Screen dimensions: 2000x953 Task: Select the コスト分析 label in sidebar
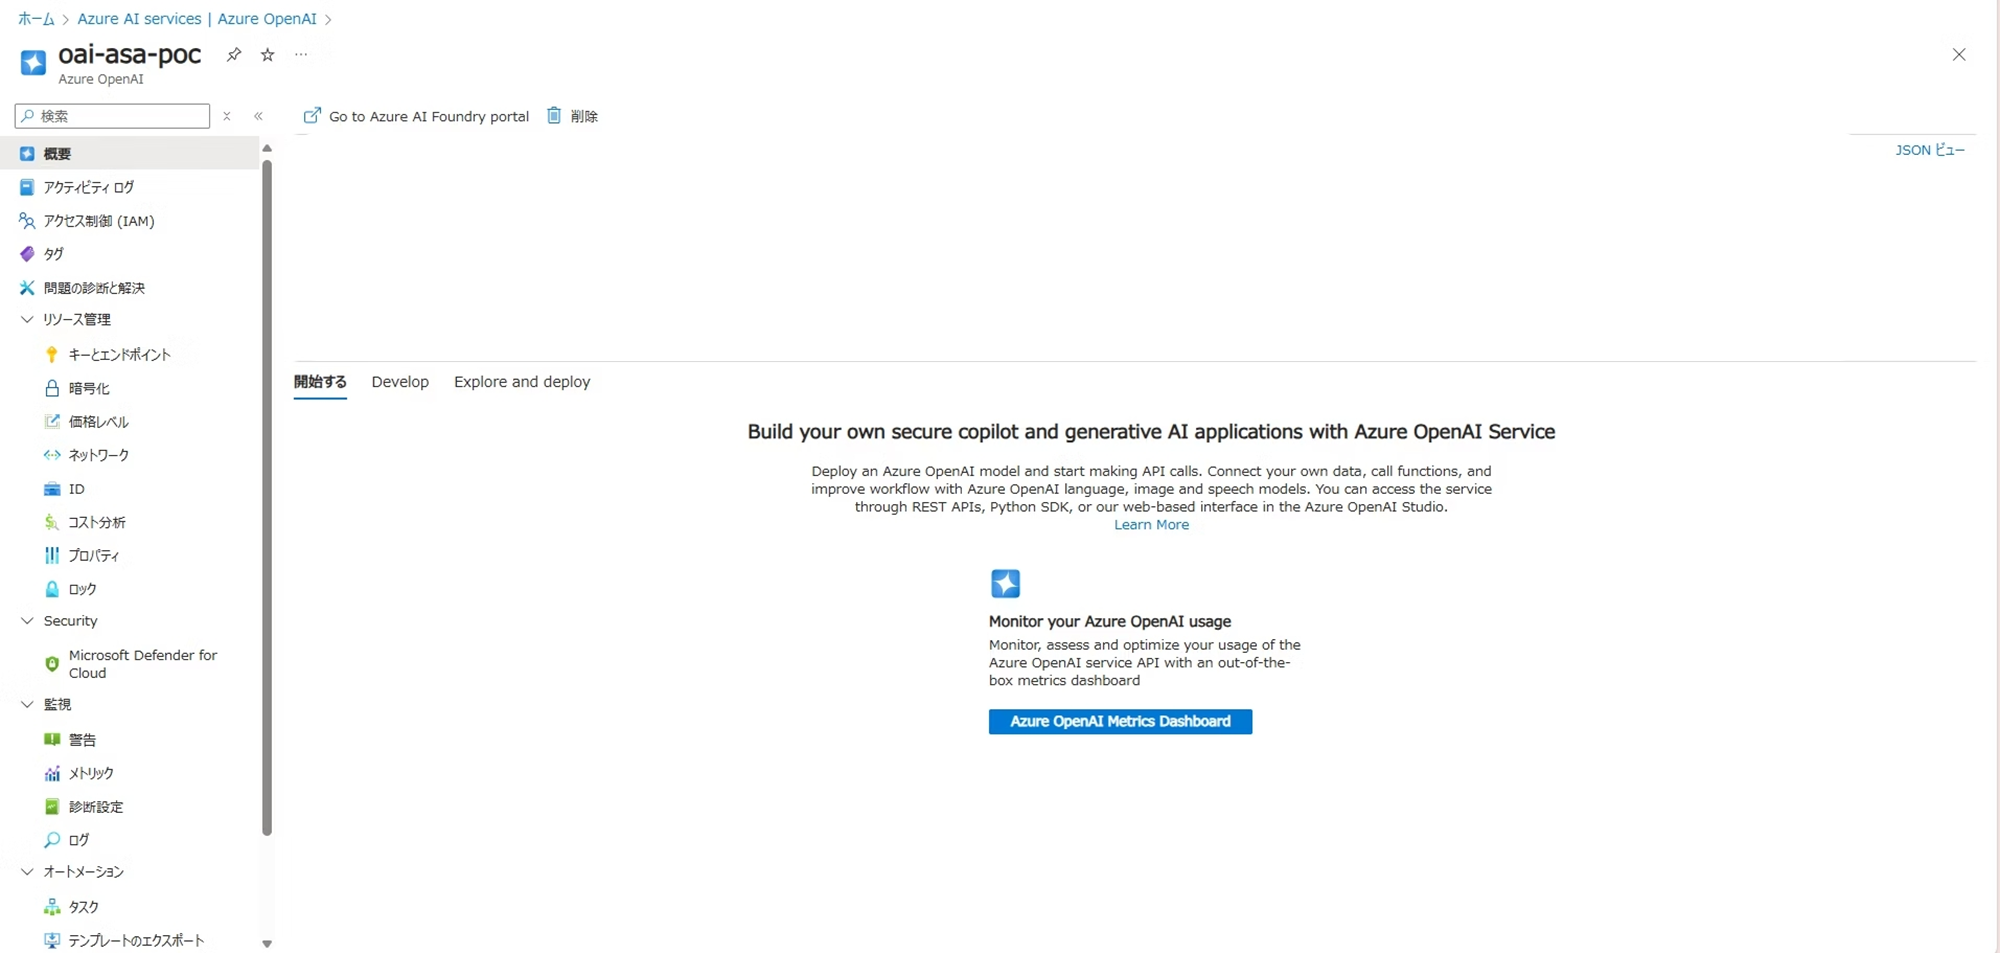click(97, 522)
